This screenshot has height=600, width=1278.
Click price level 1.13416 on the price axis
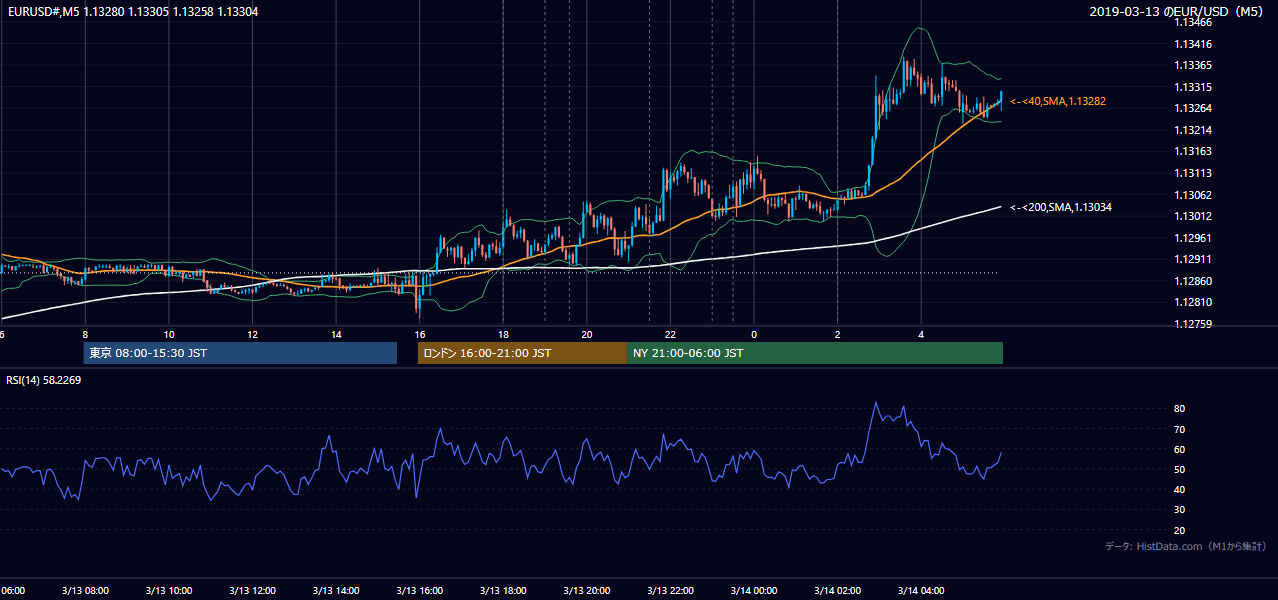click(1194, 44)
